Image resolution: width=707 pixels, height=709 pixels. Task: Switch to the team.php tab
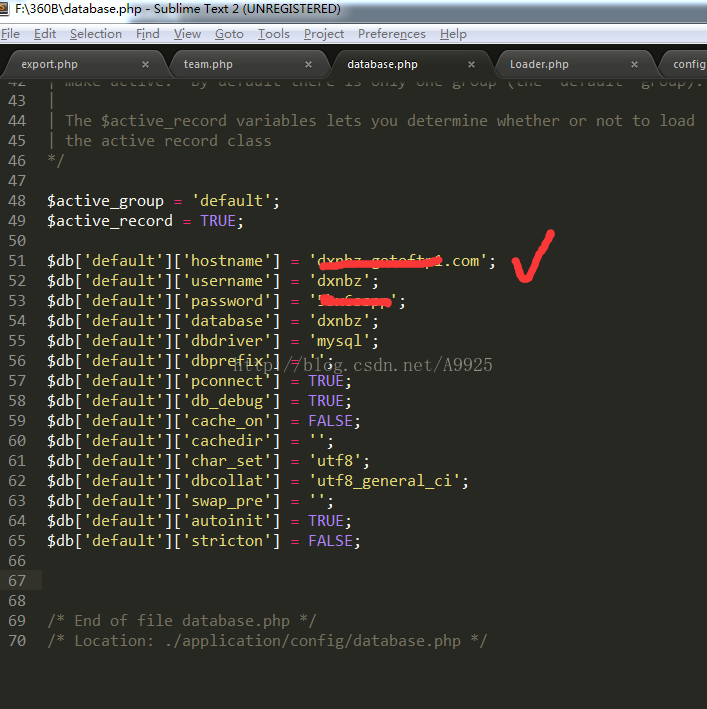tap(208, 65)
